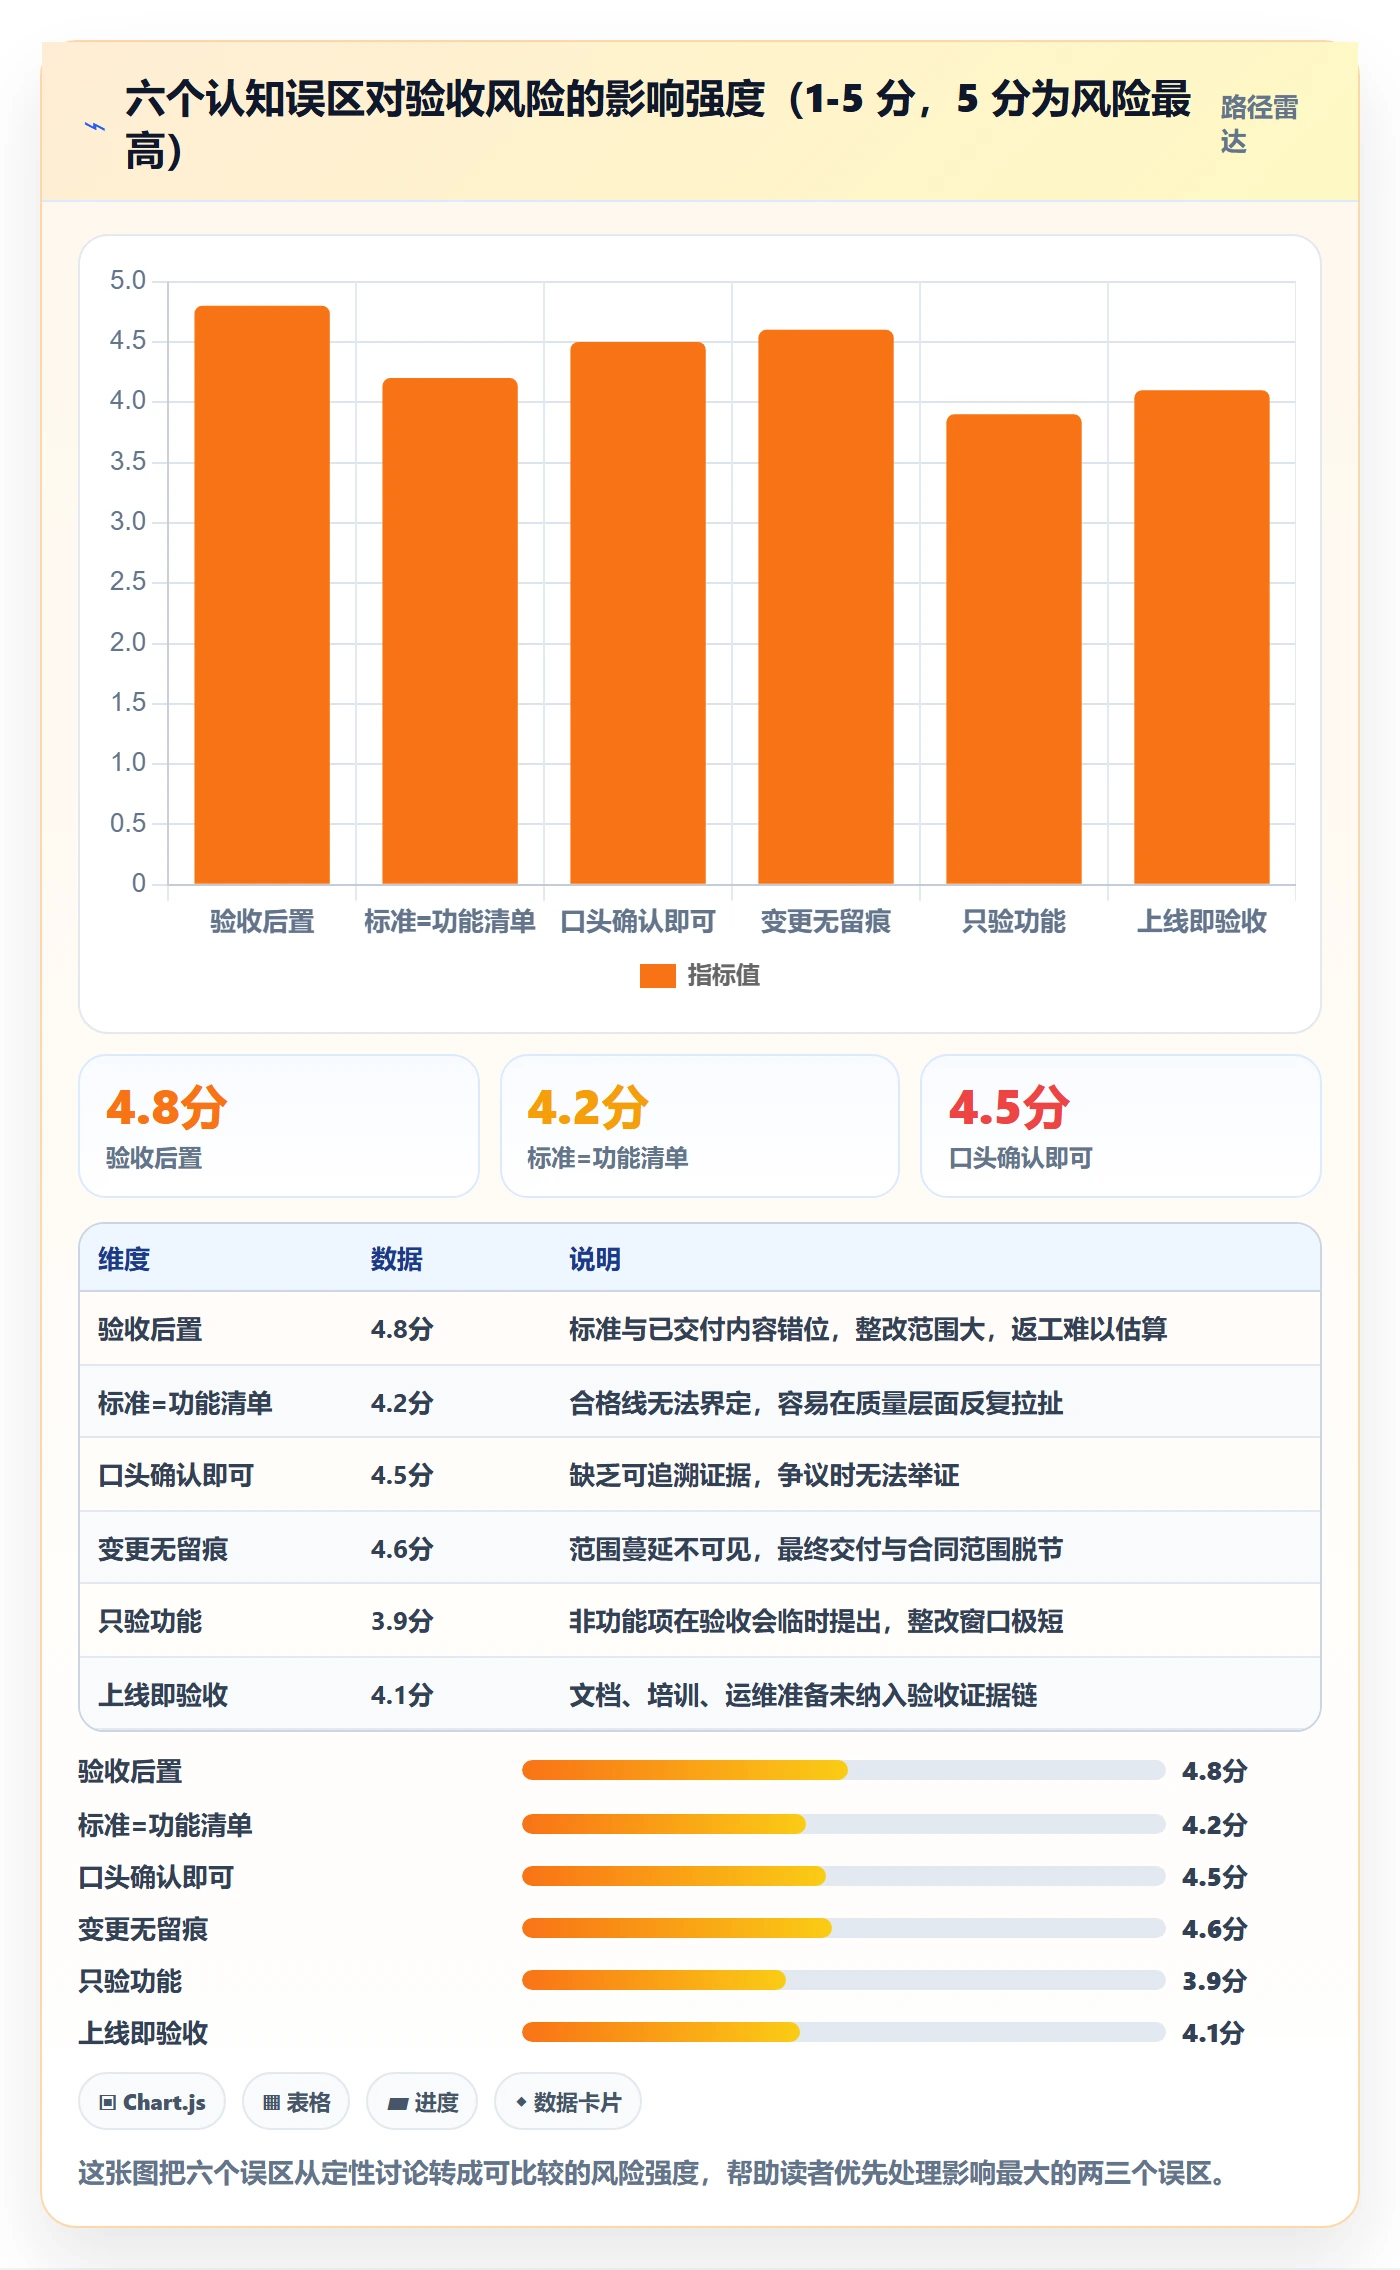1400x2270 pixels.
Task: Click the 标准=功能清单 progress bar
Action: 844,1824
